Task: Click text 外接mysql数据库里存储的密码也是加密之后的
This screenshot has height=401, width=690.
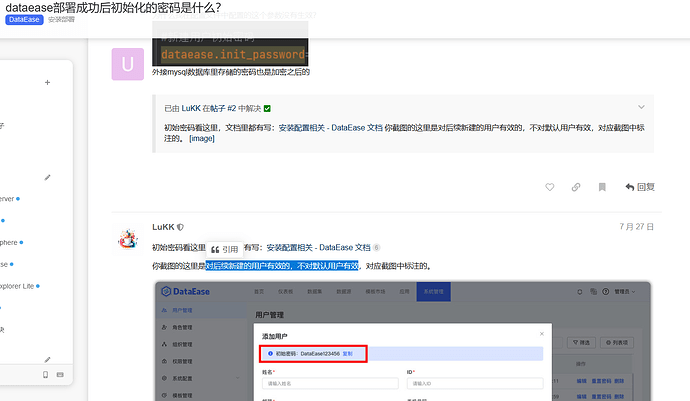Action: pos(231,72)
